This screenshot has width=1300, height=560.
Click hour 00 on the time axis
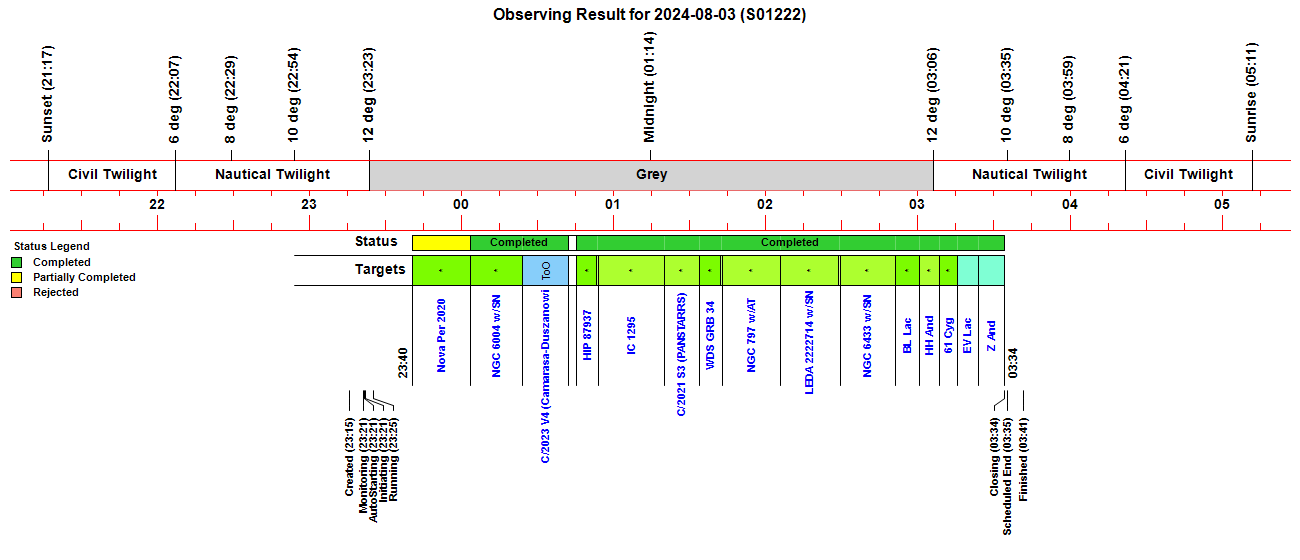coord(461,204)
